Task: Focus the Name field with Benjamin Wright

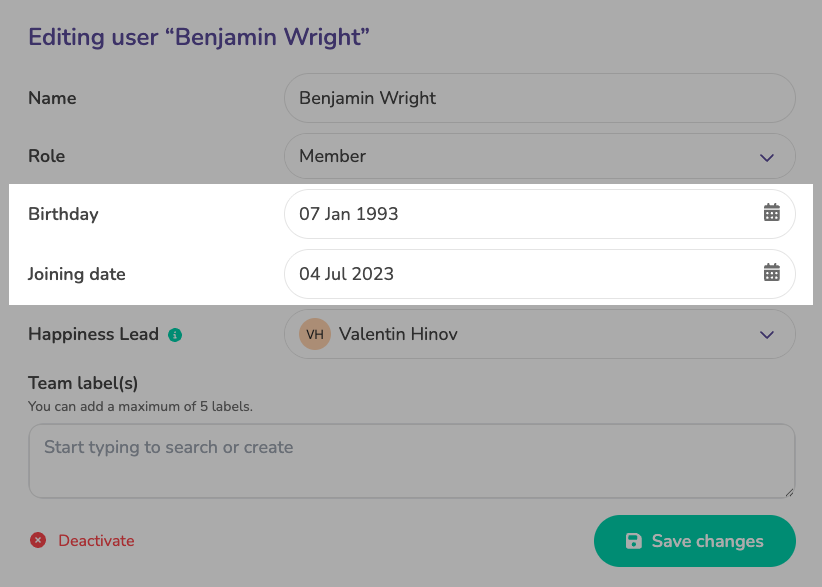Action: 540,98
